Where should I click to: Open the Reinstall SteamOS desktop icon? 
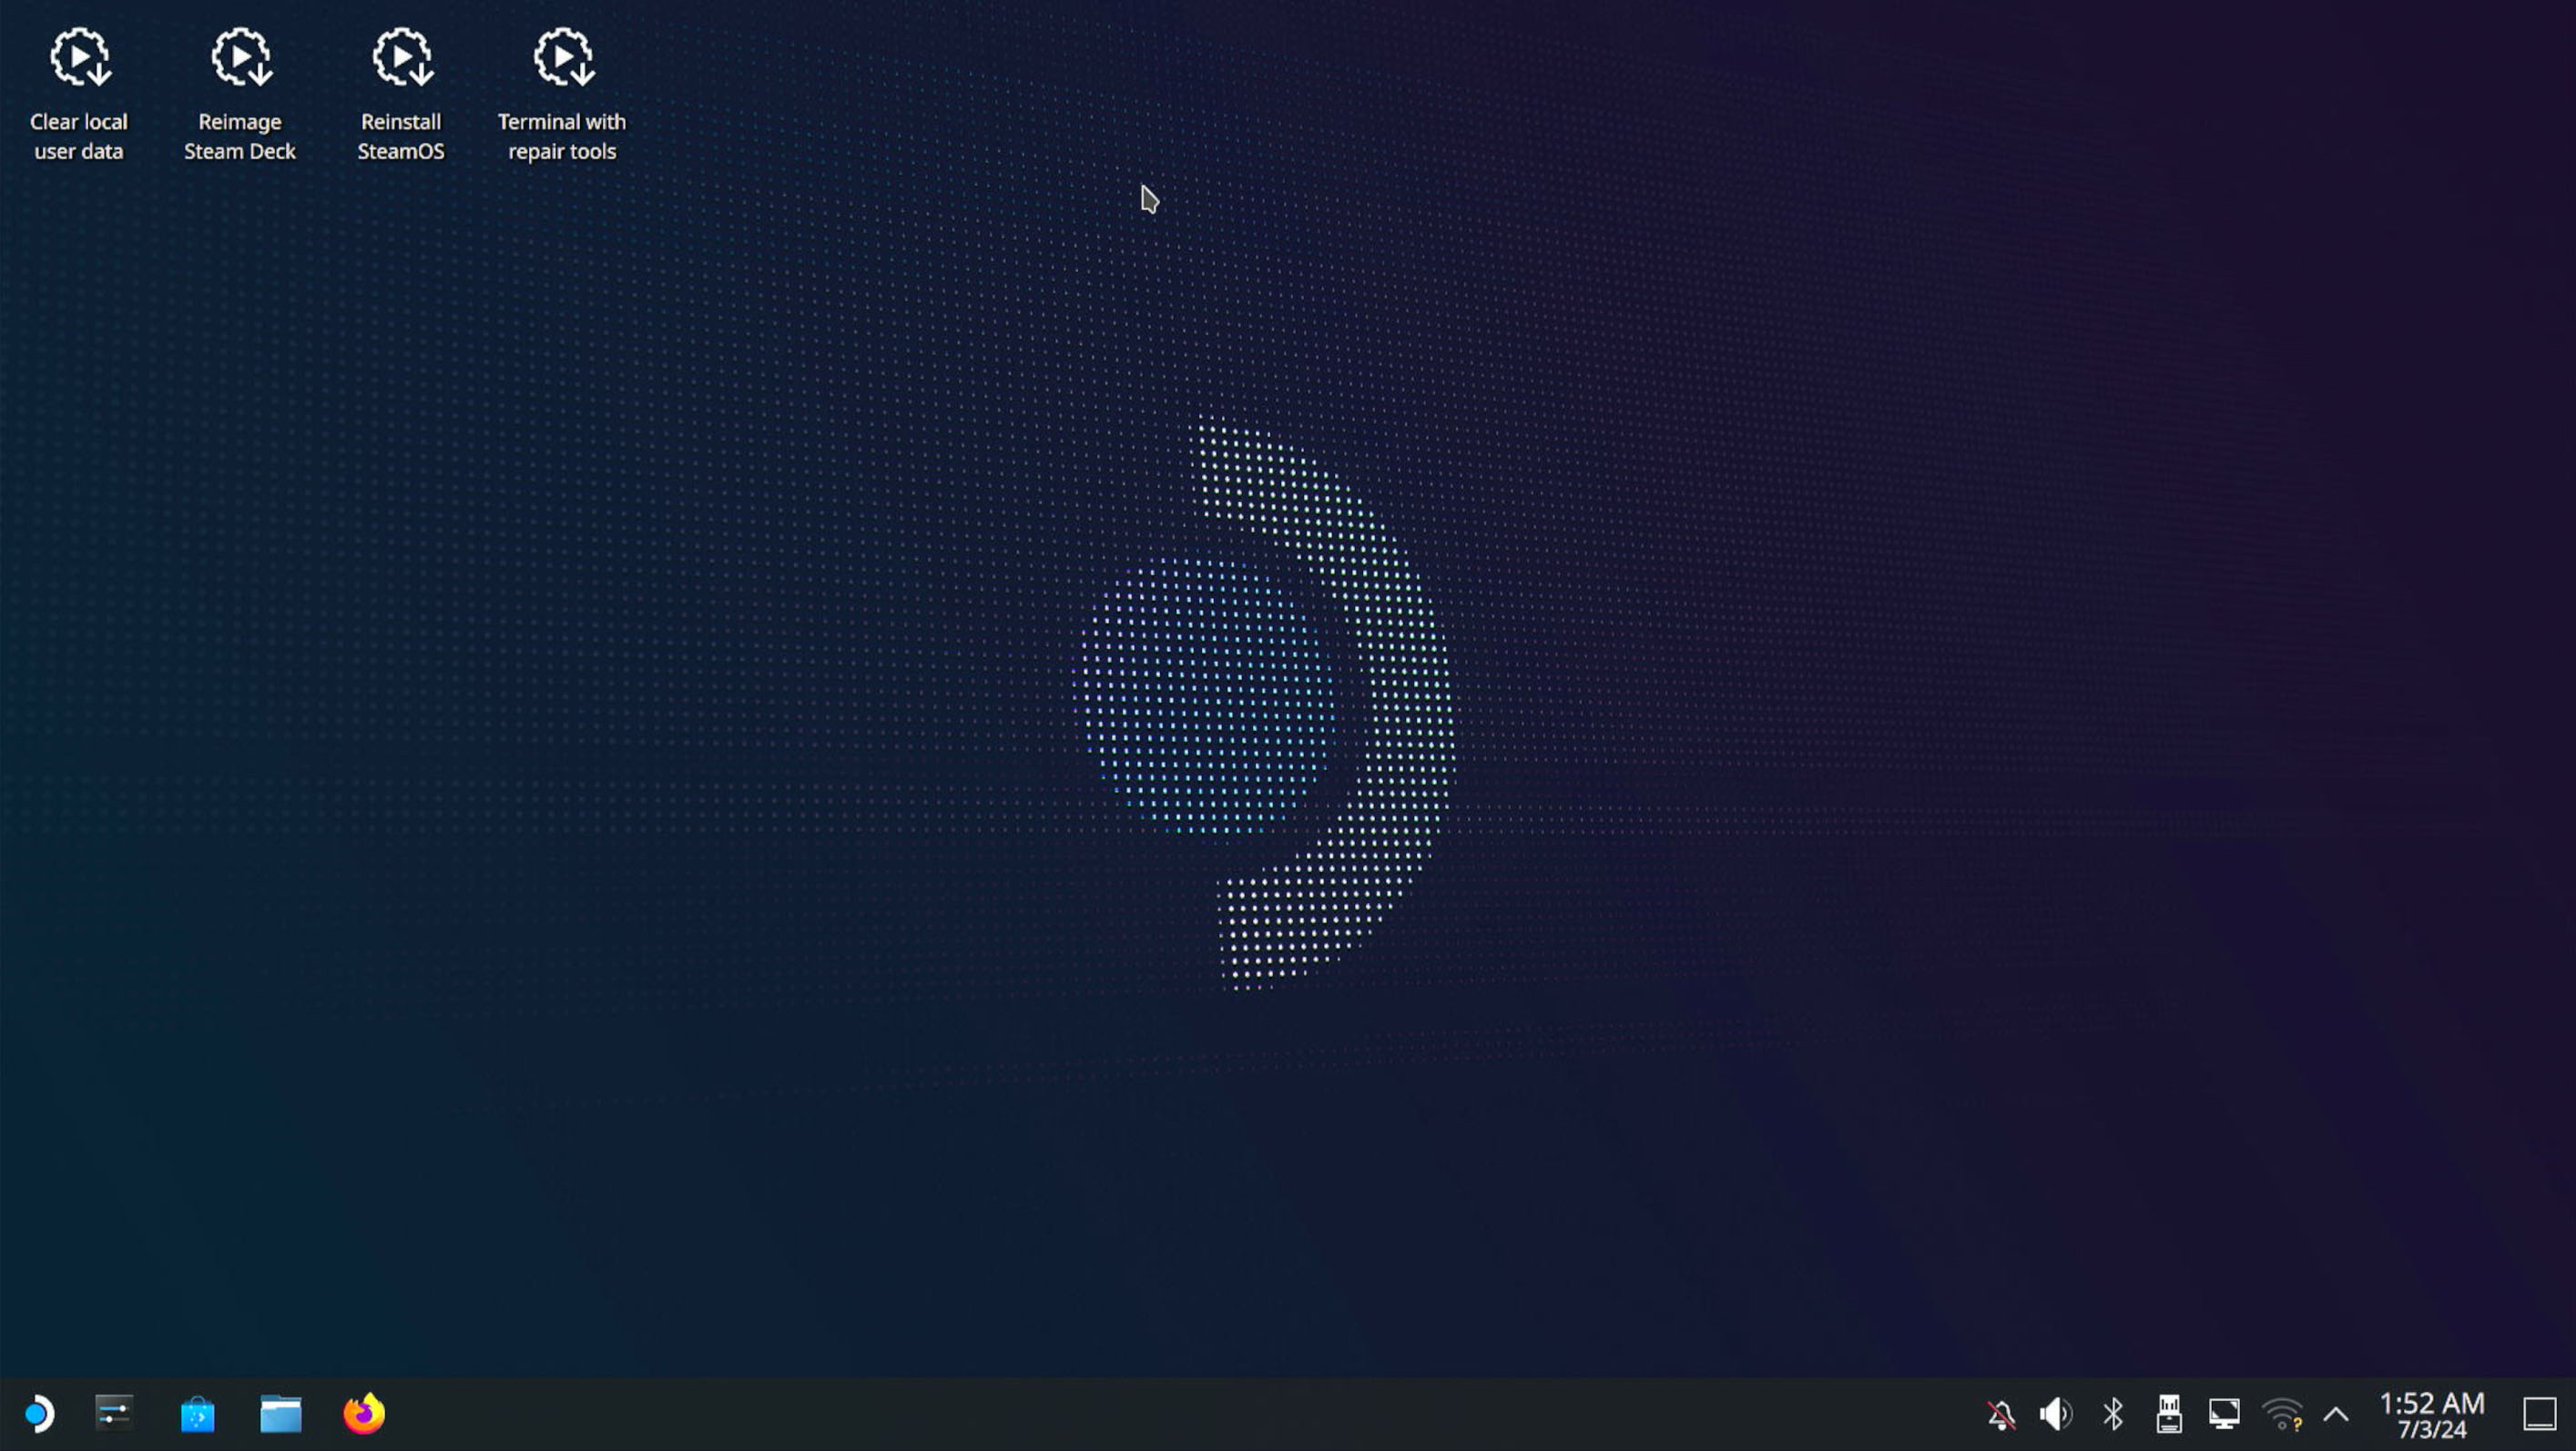401,60
